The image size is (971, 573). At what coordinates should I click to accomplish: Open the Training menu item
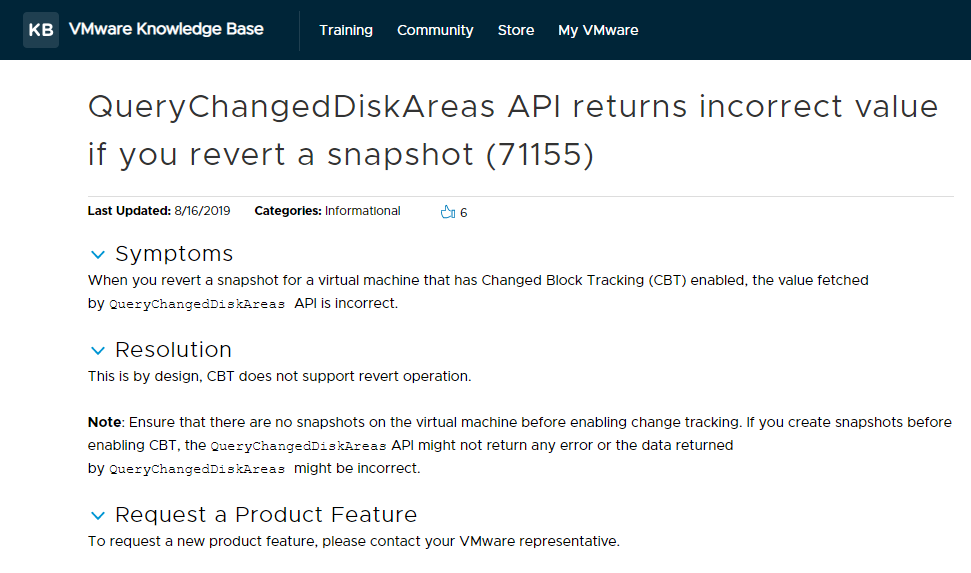(x=346, y=30)
